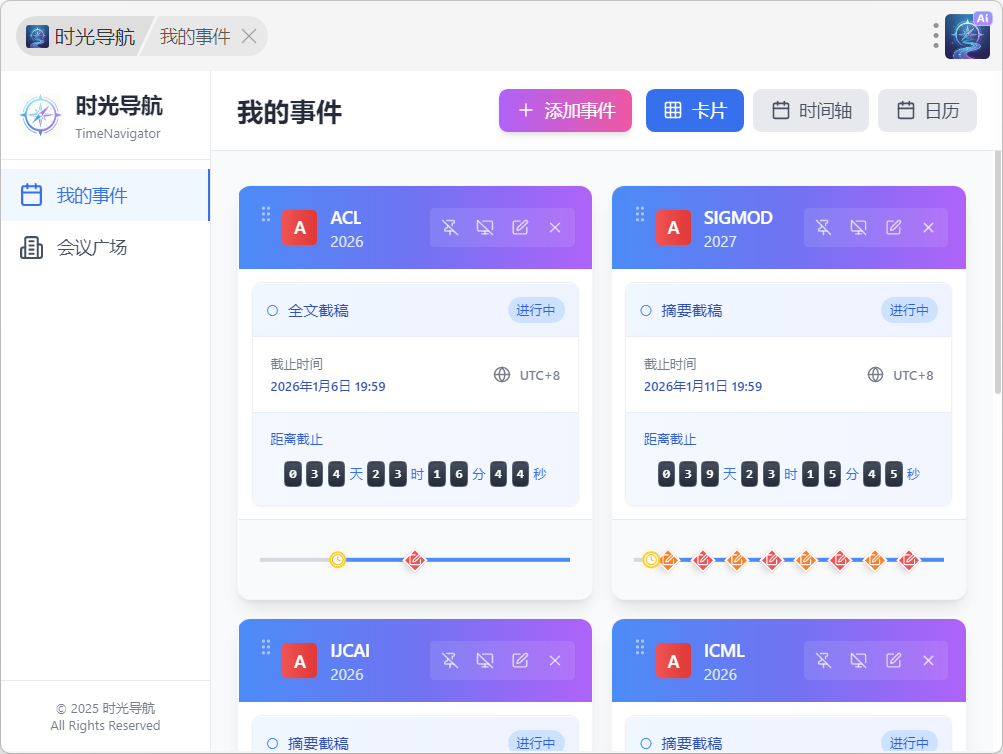This screenshot has width=1003, height=754.
Task: Hide the ACL card from screen display
Action: point(485,228)
